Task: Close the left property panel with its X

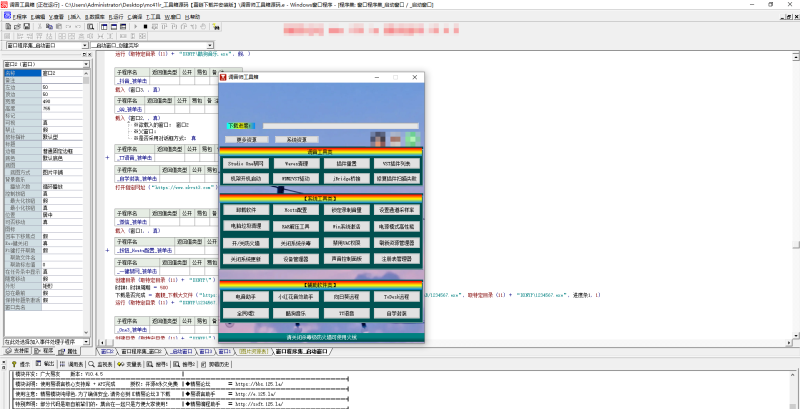Action: tap(89, 55)
